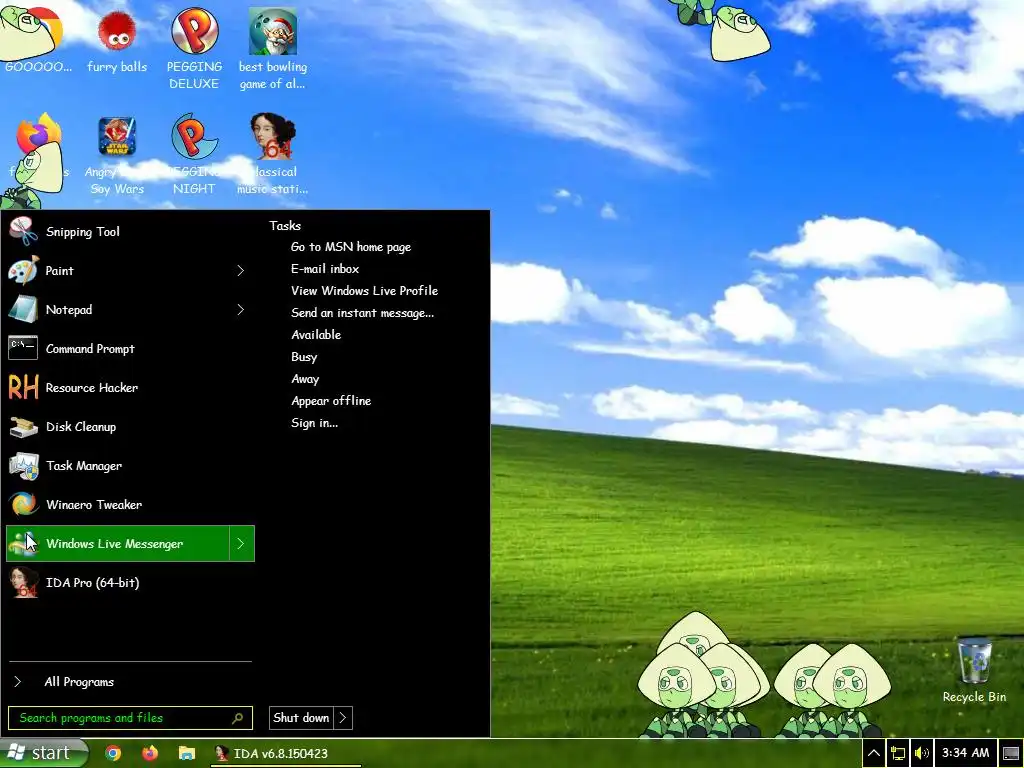
Task: Set status to Away
Action: [305, 379]
